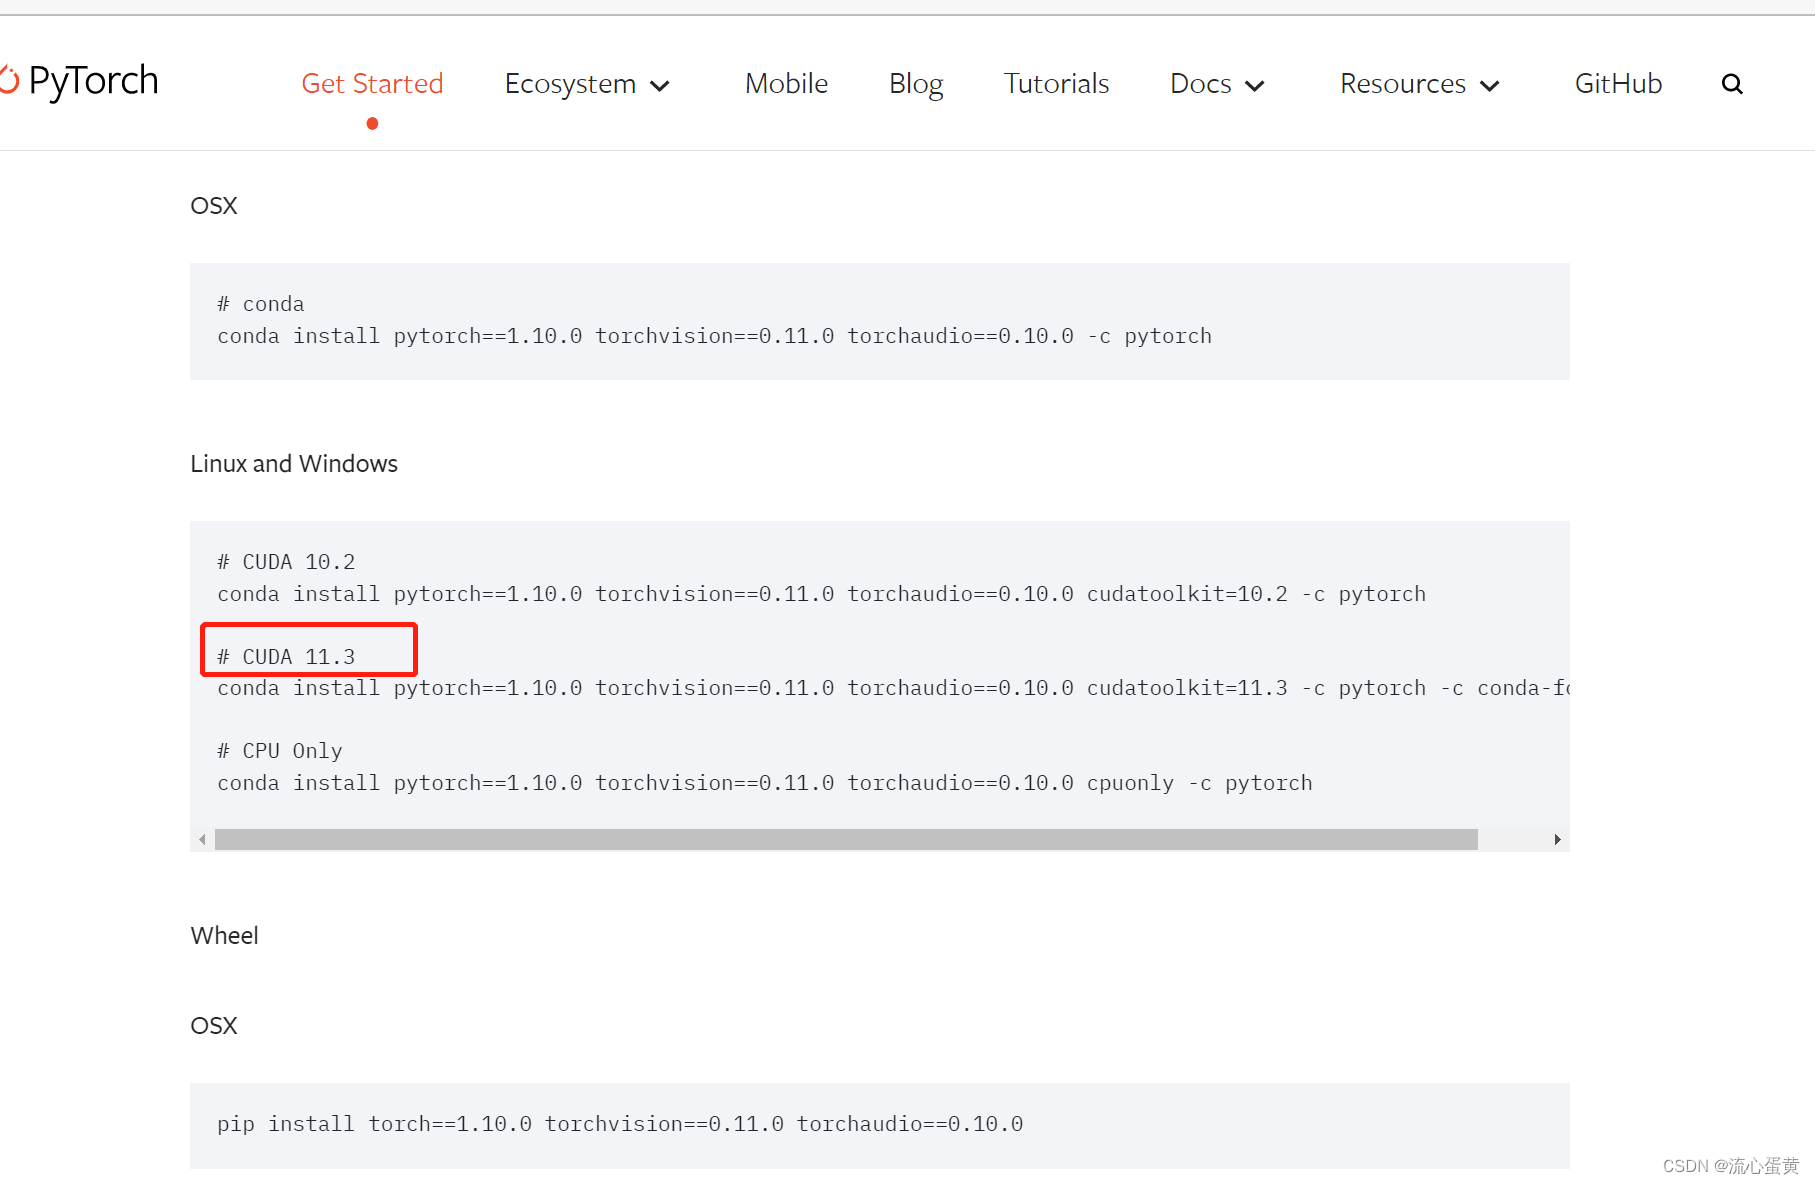The height and width of the screenshot is (1184, 1815).
Task: Click the '# CUDA 11.3' comment line
Action: tap(286, 657)
